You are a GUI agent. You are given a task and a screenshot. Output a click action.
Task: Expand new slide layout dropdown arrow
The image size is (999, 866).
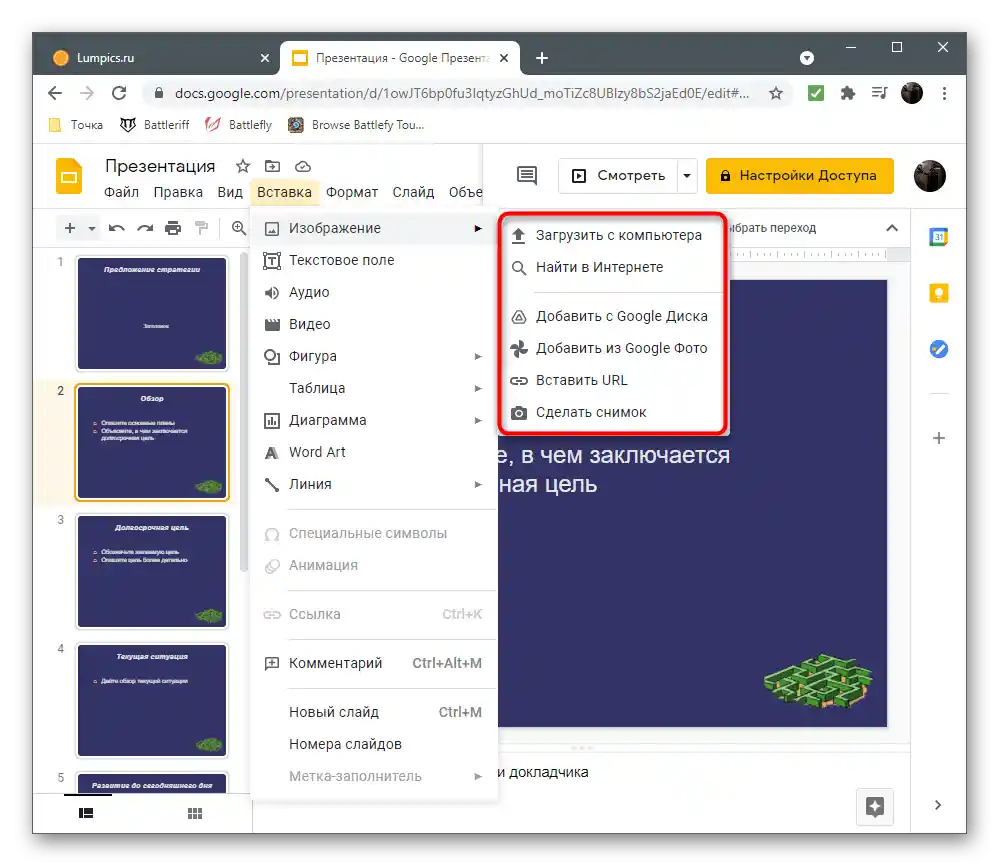pyautogui.click(x=92, y=228)
